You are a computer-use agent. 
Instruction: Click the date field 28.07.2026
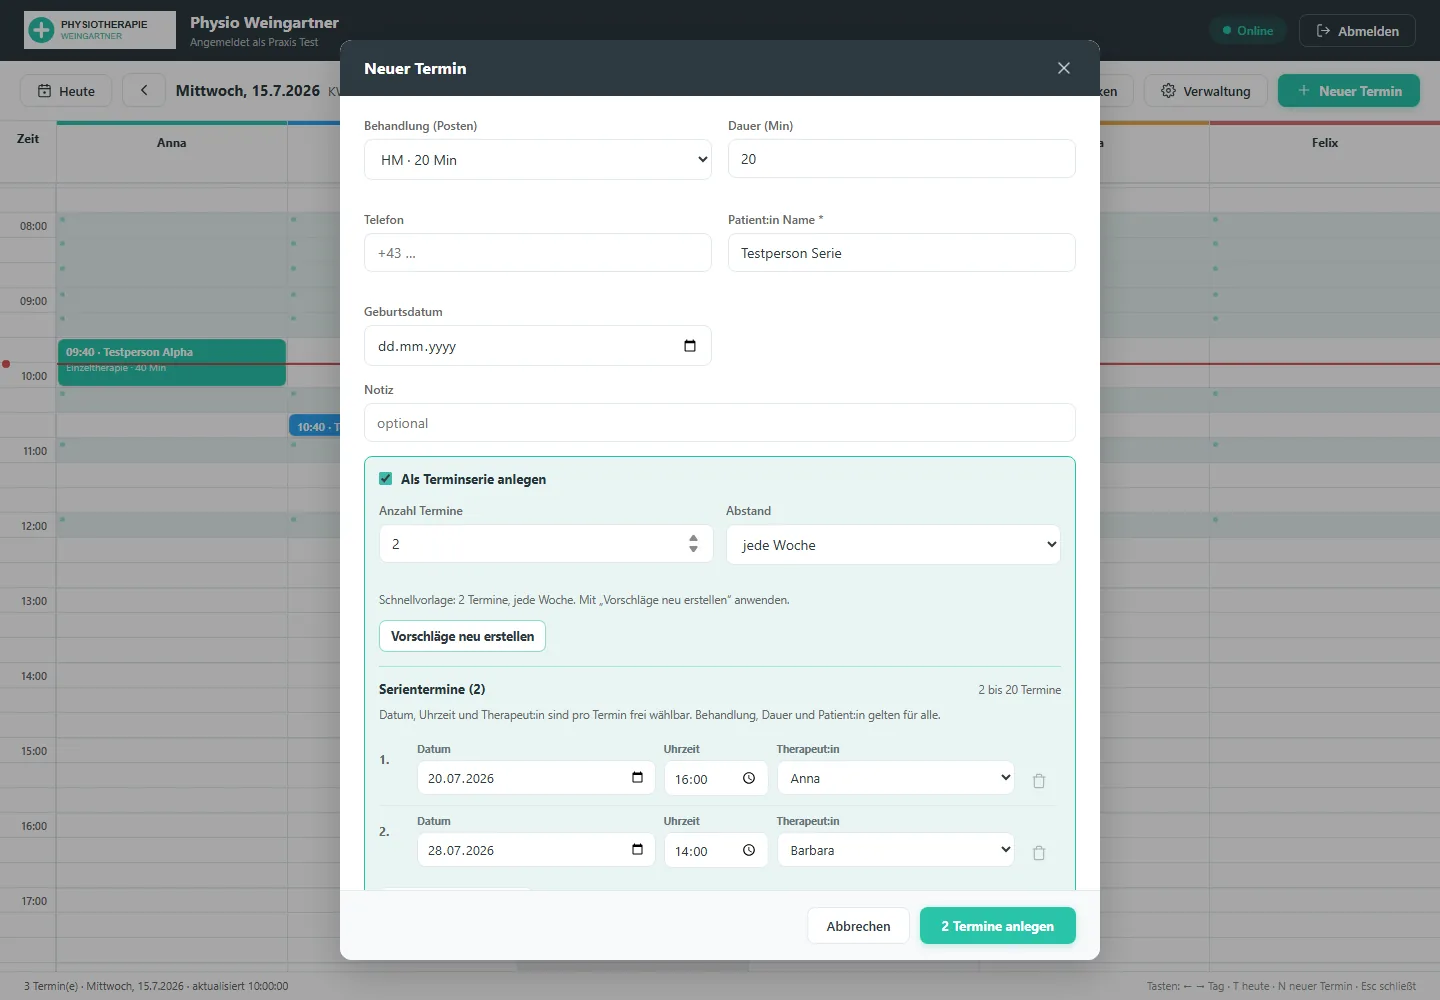pos(536,850)
